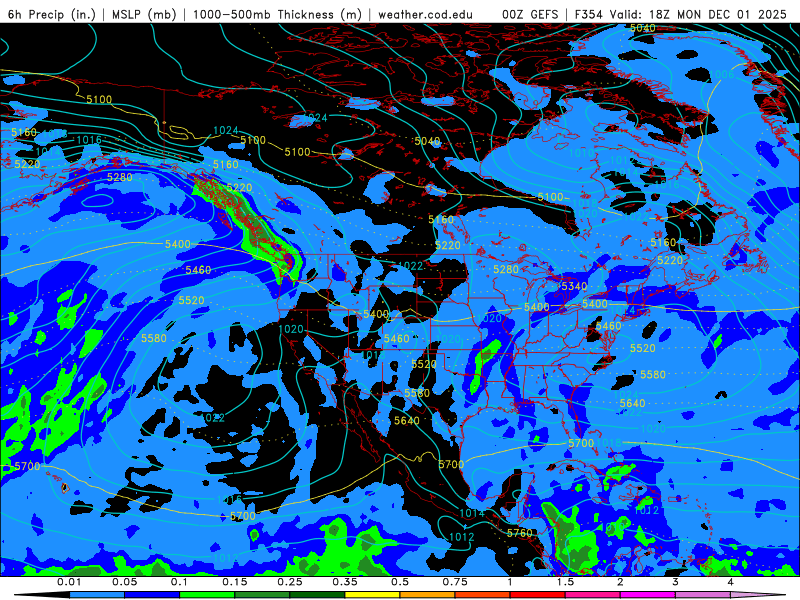Click the 'Valid: 18Z MON DEC 01 2025' text

(697, 14)
